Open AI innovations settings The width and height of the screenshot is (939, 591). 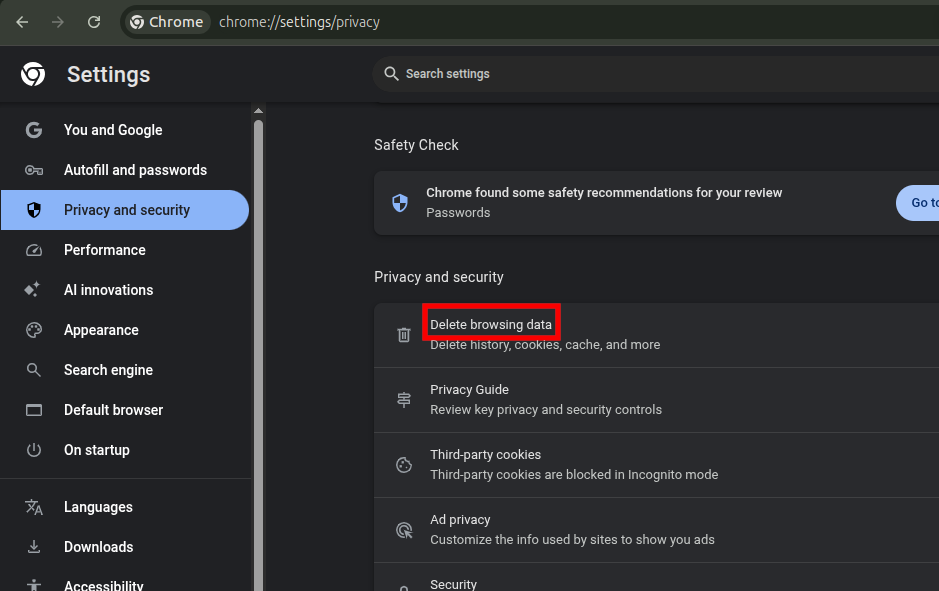tap(125, 290)
